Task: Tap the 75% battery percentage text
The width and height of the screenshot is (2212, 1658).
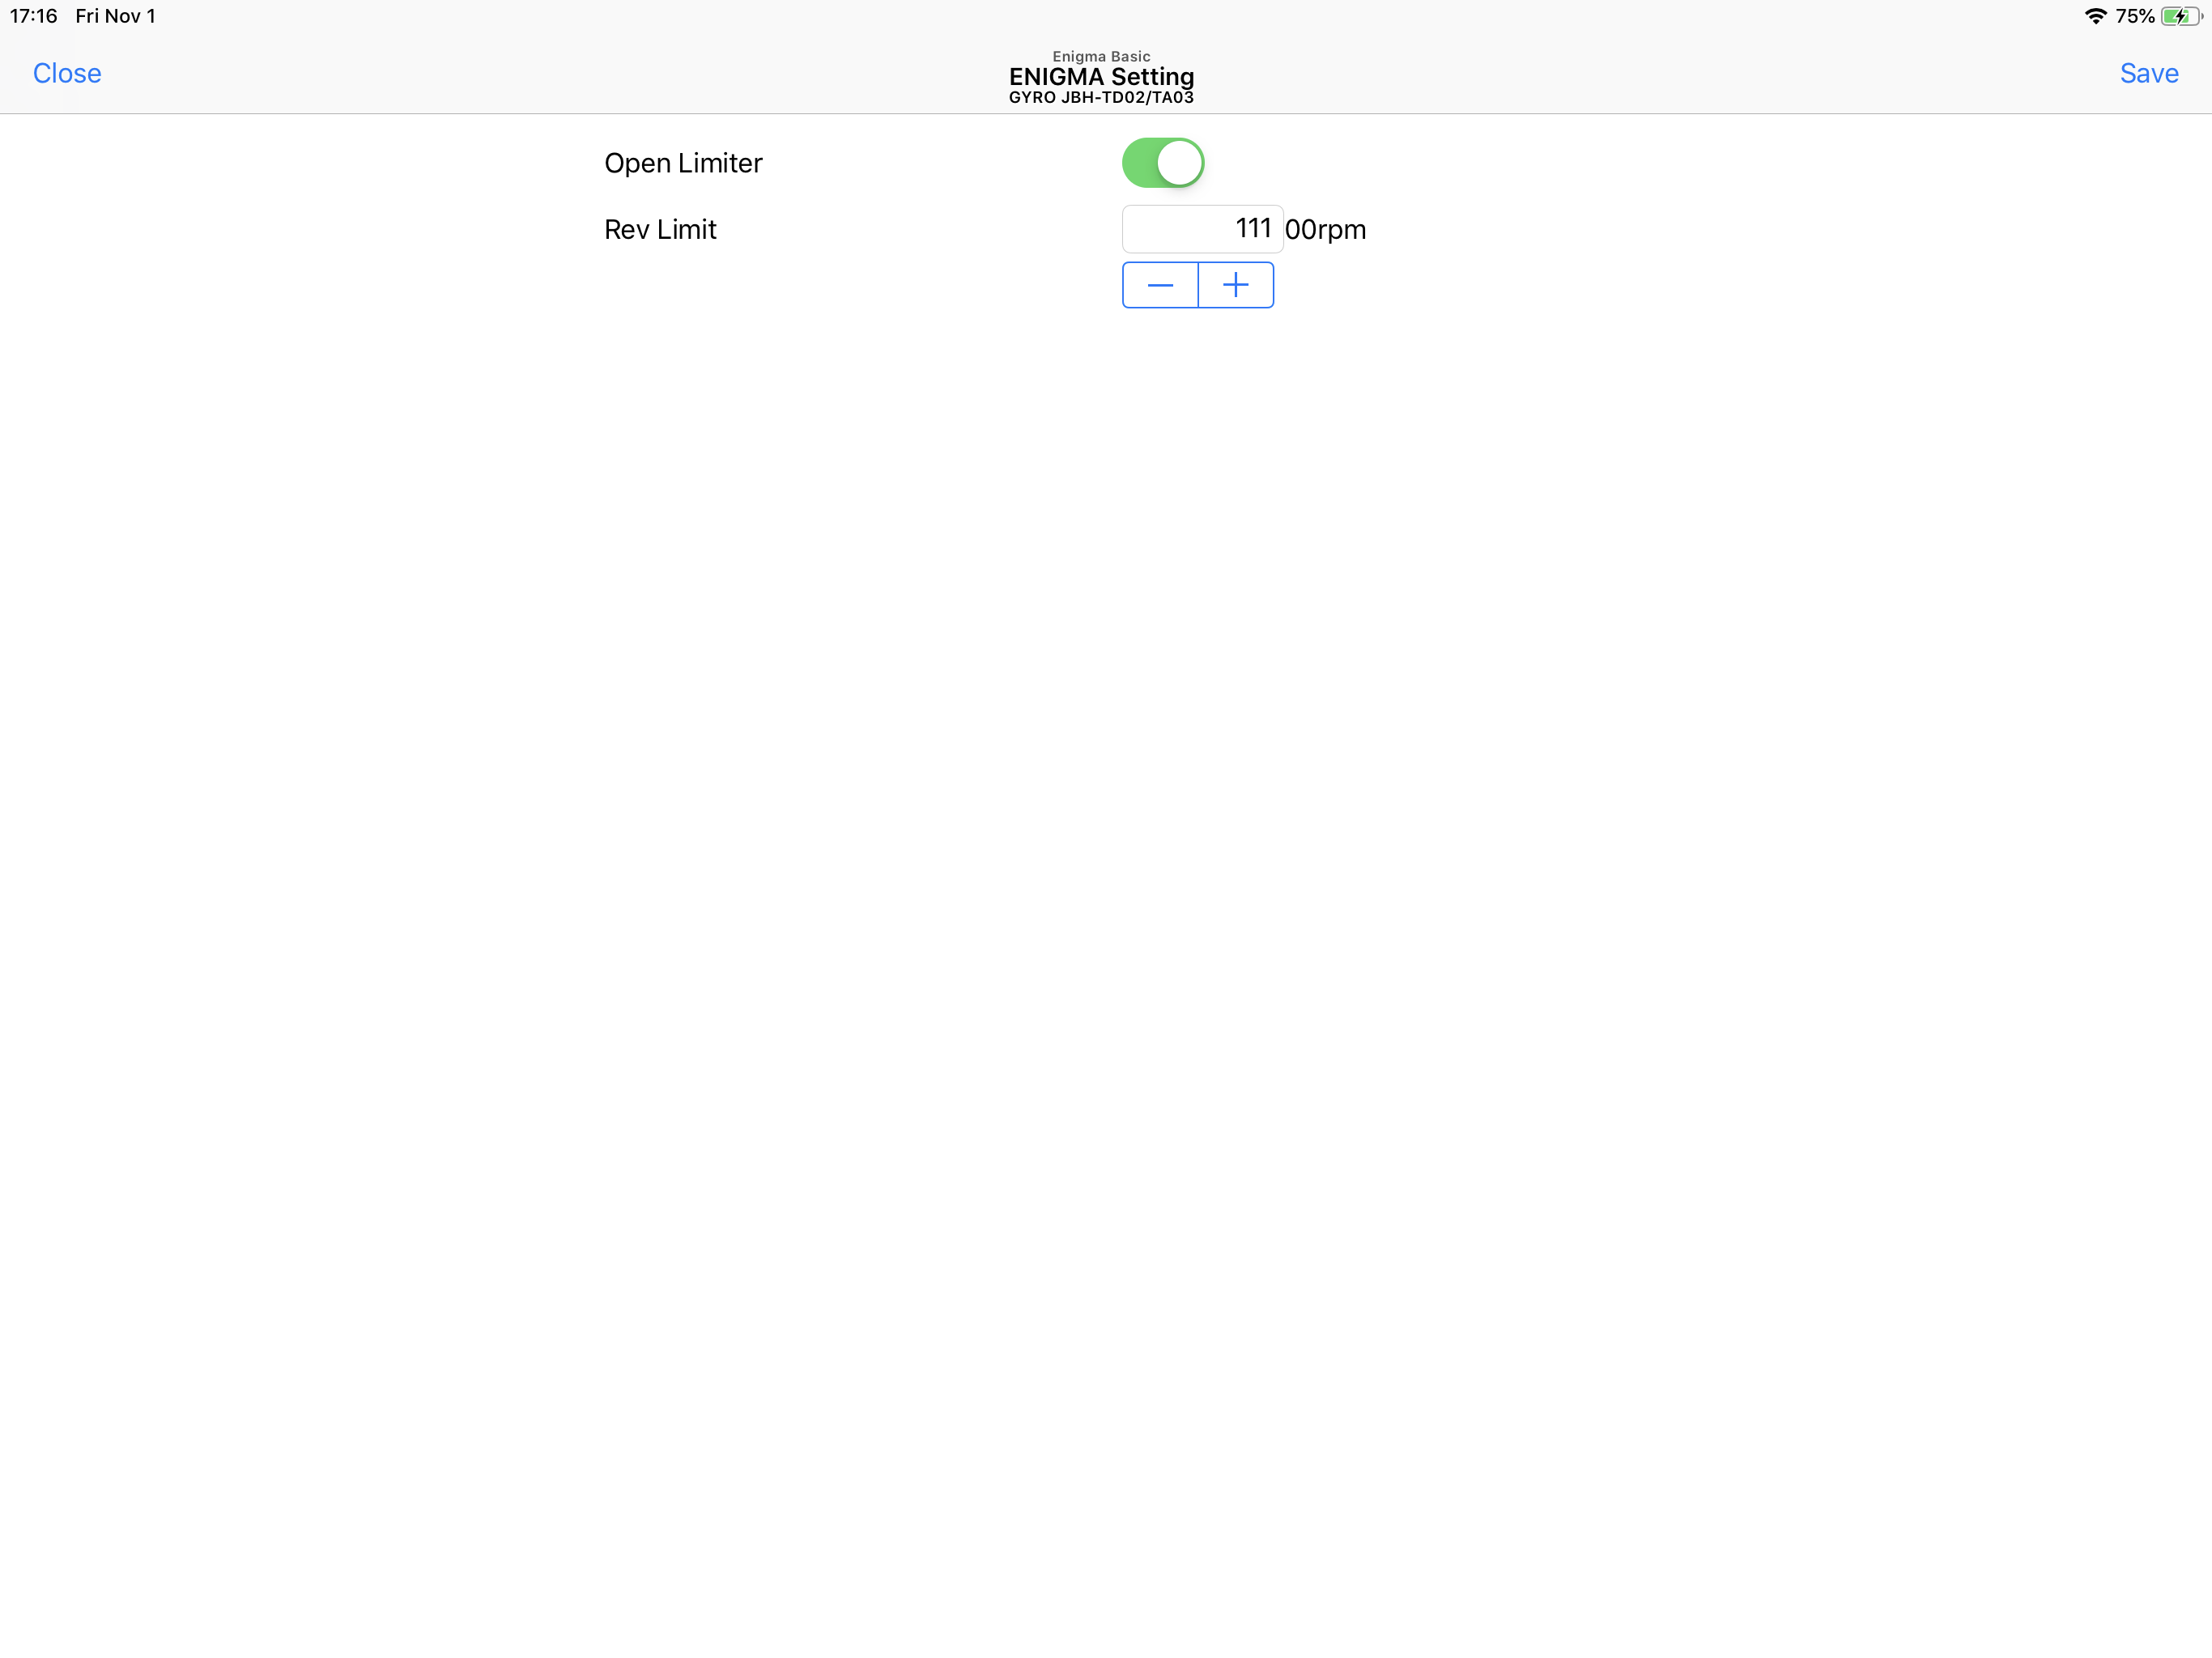Action: pos(2135,16)
